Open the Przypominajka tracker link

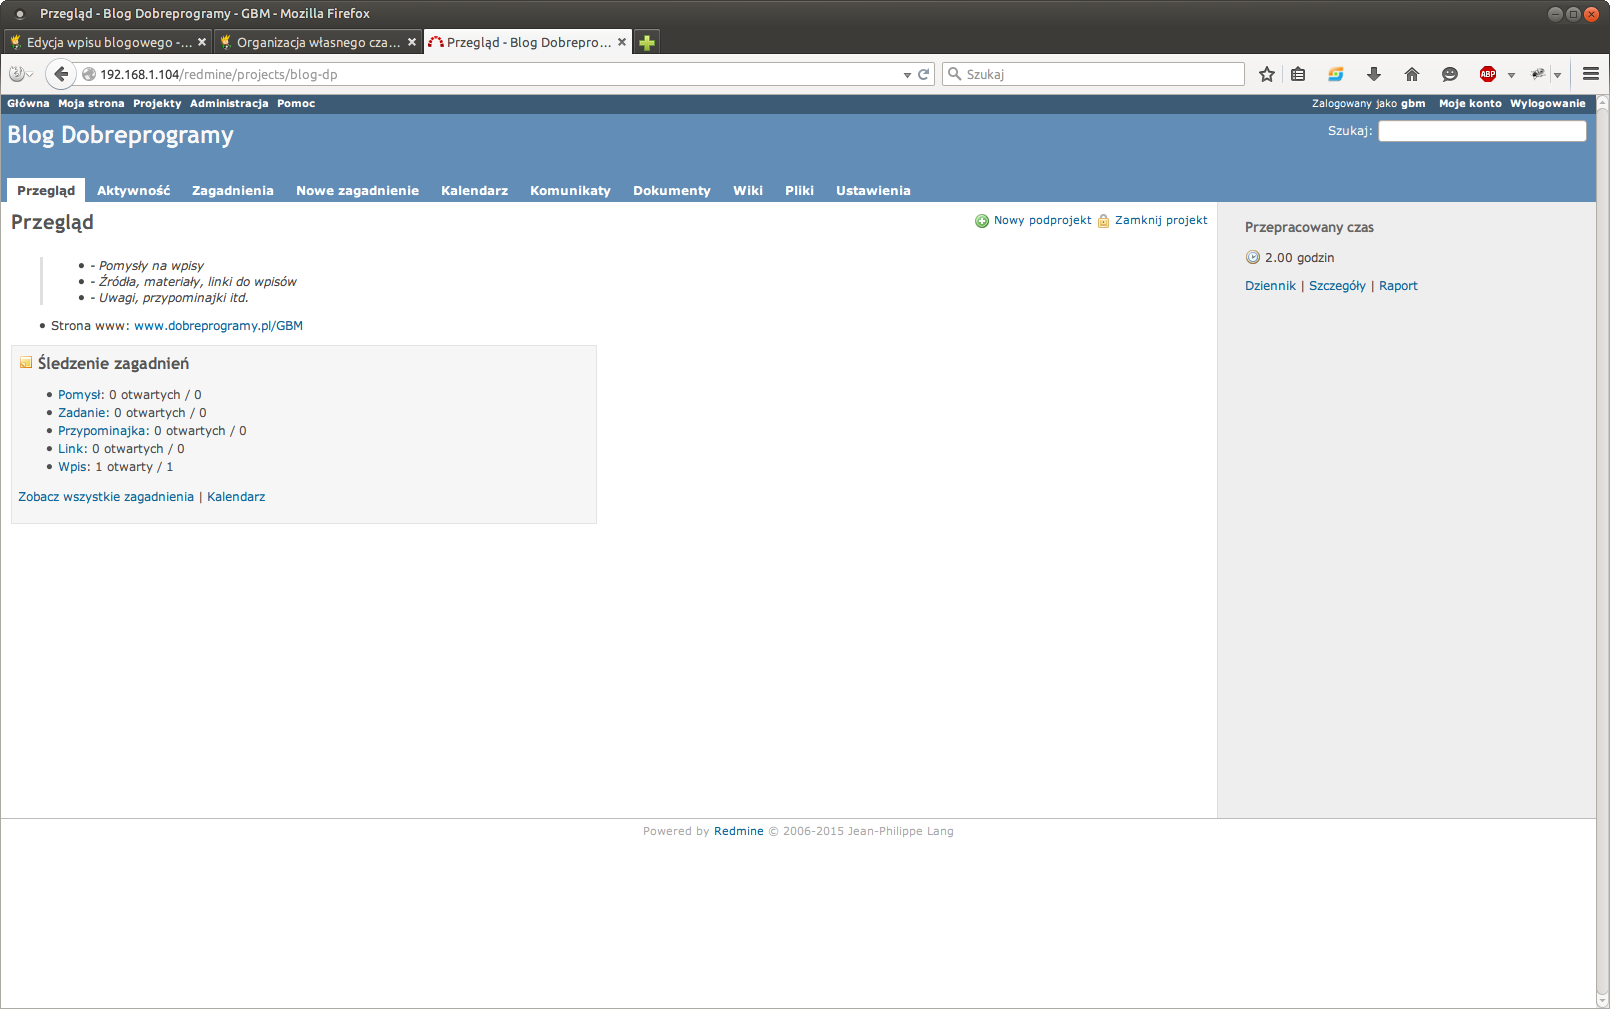click(x=103, y=431)
